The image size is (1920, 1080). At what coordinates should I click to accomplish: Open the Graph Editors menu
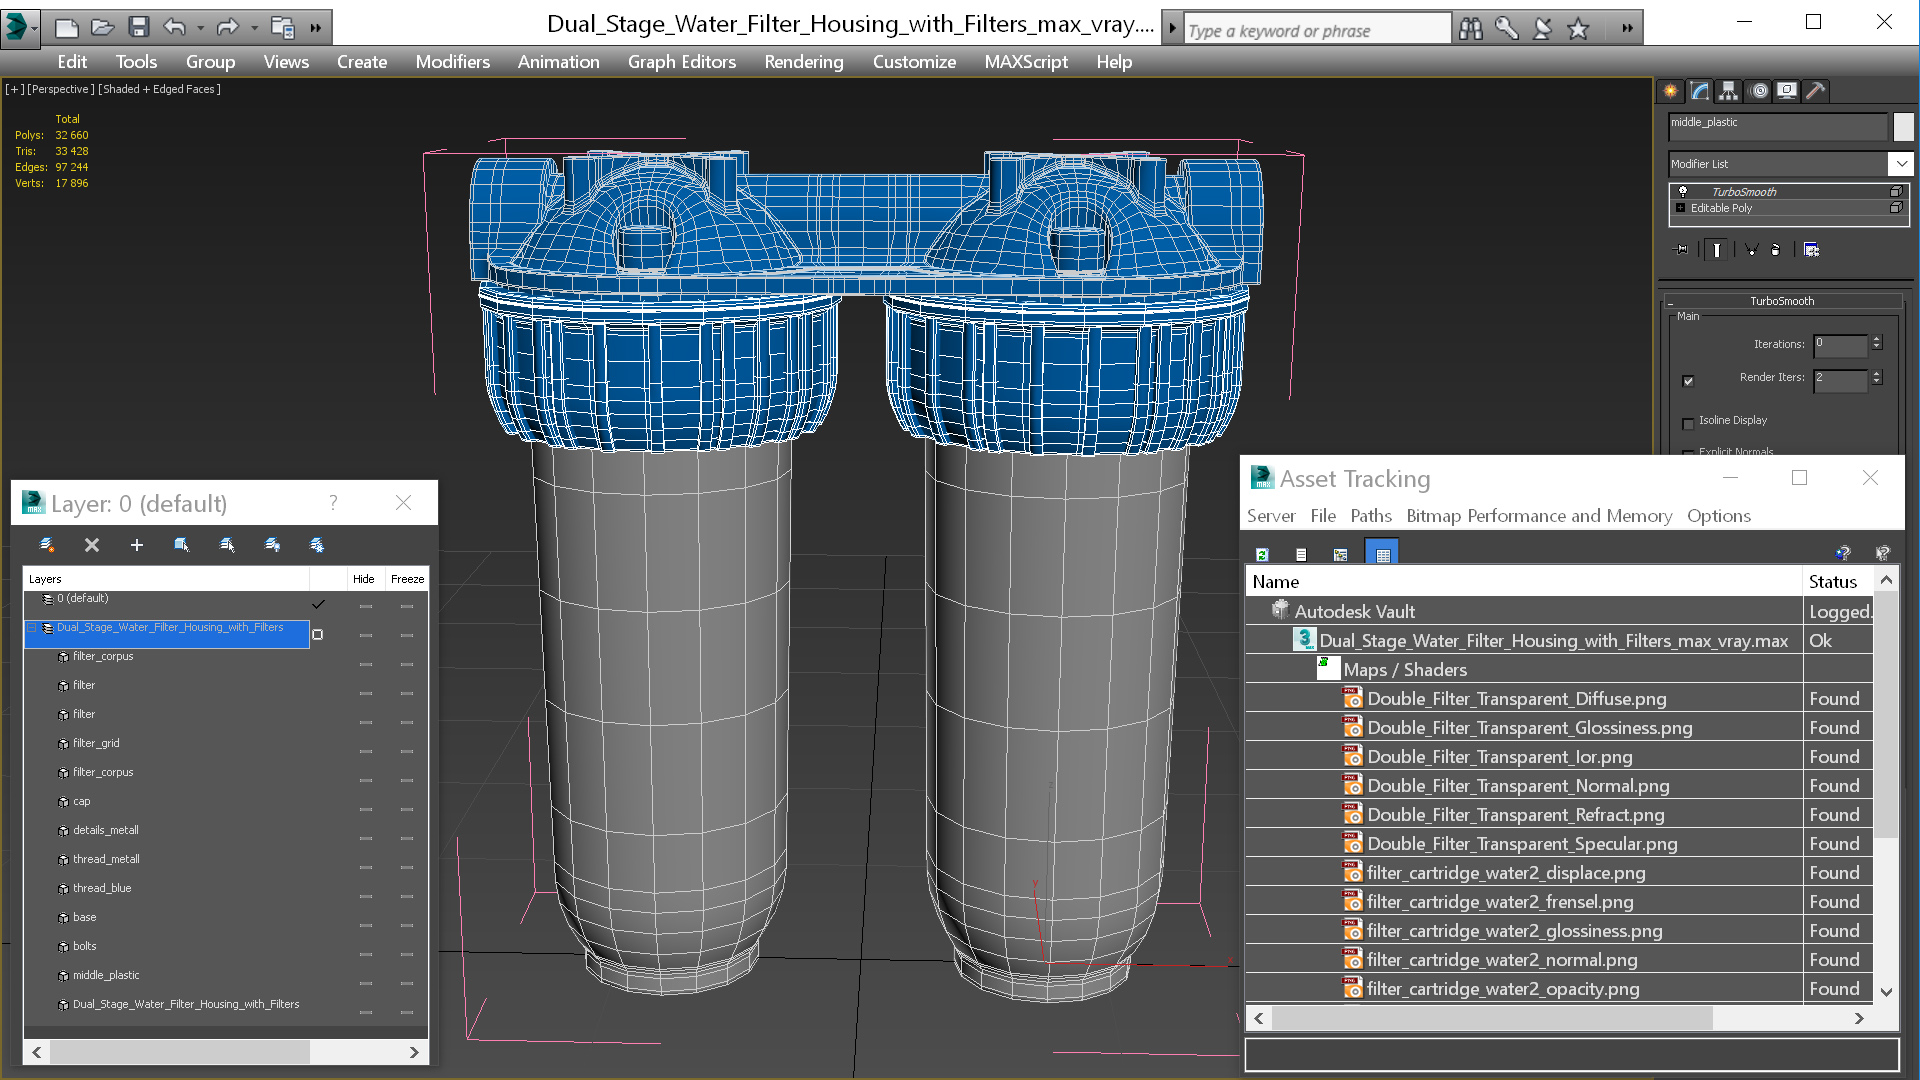[x=682, y=62]
